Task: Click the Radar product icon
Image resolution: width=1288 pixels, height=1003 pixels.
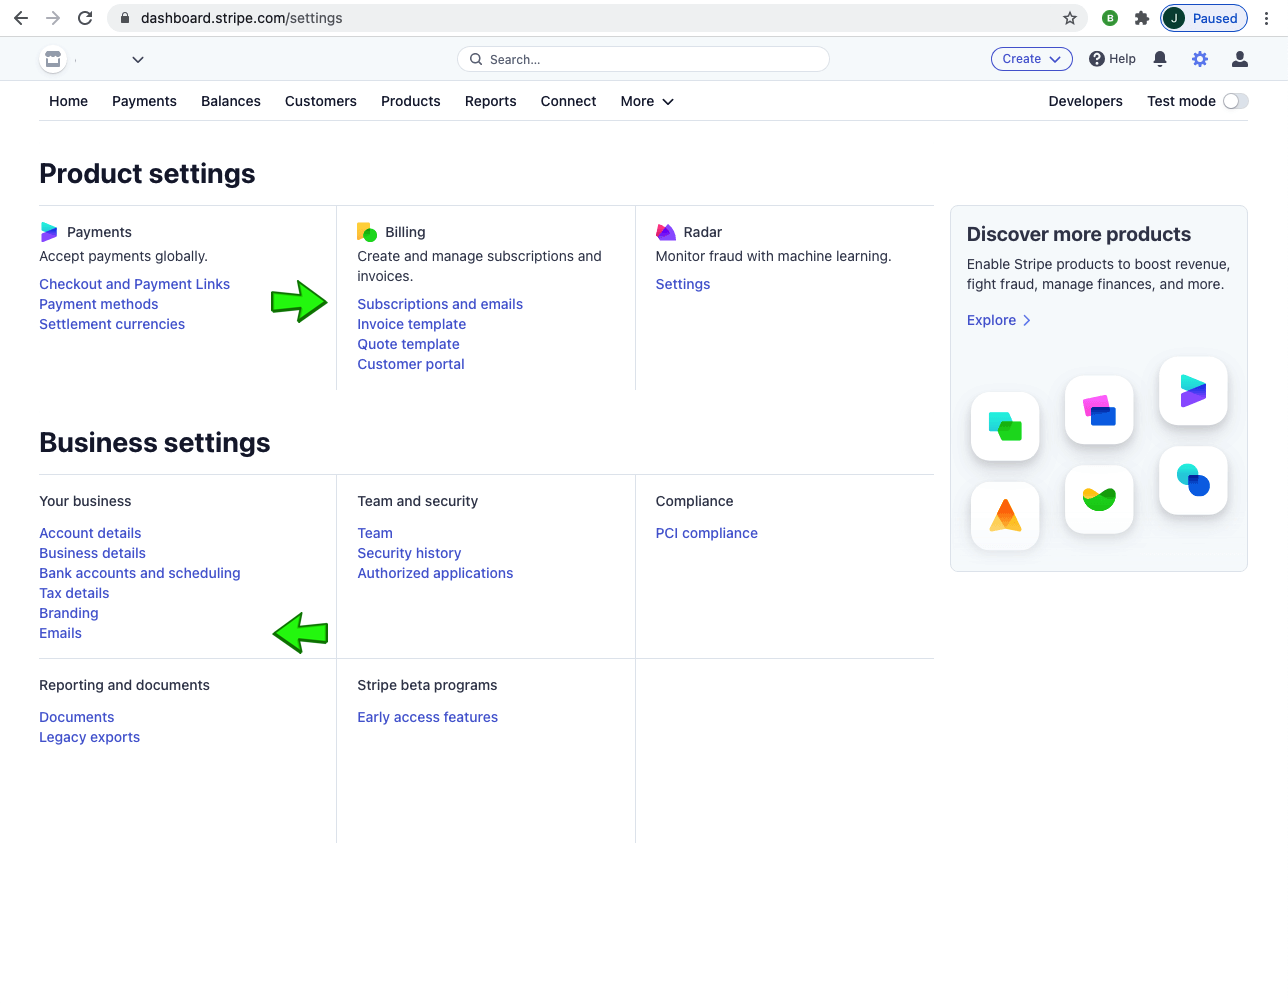Action: point(666,232)
